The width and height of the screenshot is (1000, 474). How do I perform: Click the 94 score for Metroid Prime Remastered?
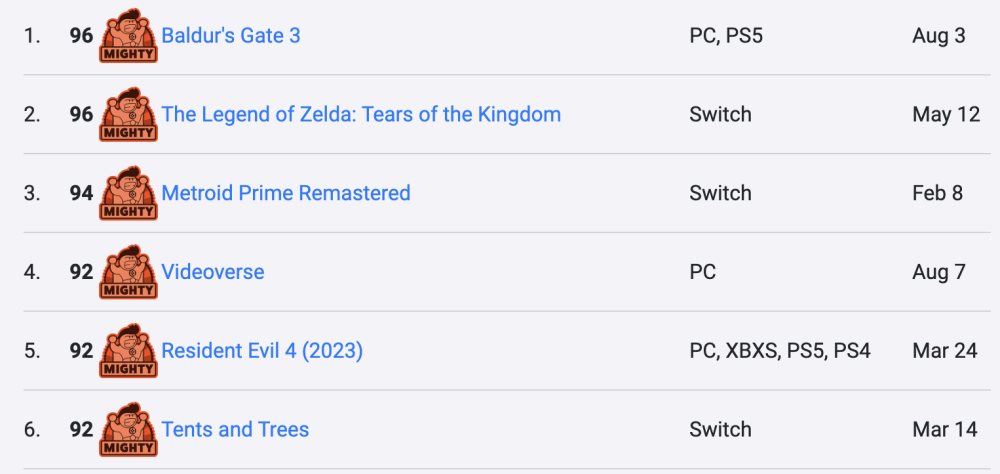(x=81, y=193)
